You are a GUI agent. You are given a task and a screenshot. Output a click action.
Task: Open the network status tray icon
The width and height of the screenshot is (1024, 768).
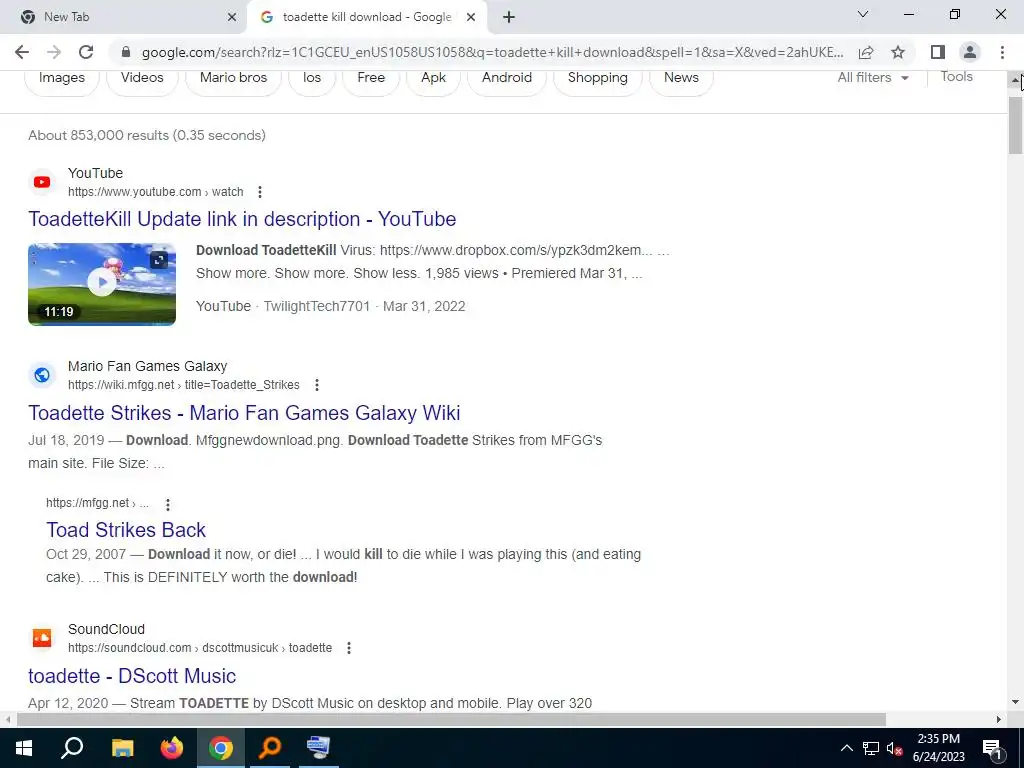point(871,748)
